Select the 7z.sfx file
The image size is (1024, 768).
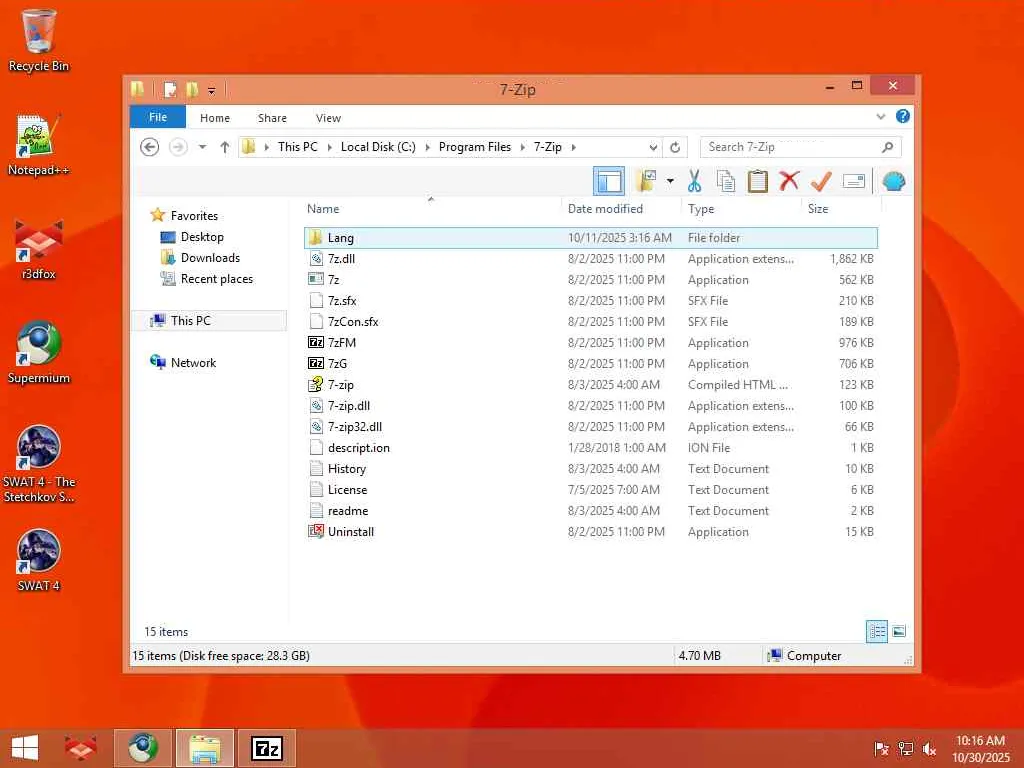590,300
